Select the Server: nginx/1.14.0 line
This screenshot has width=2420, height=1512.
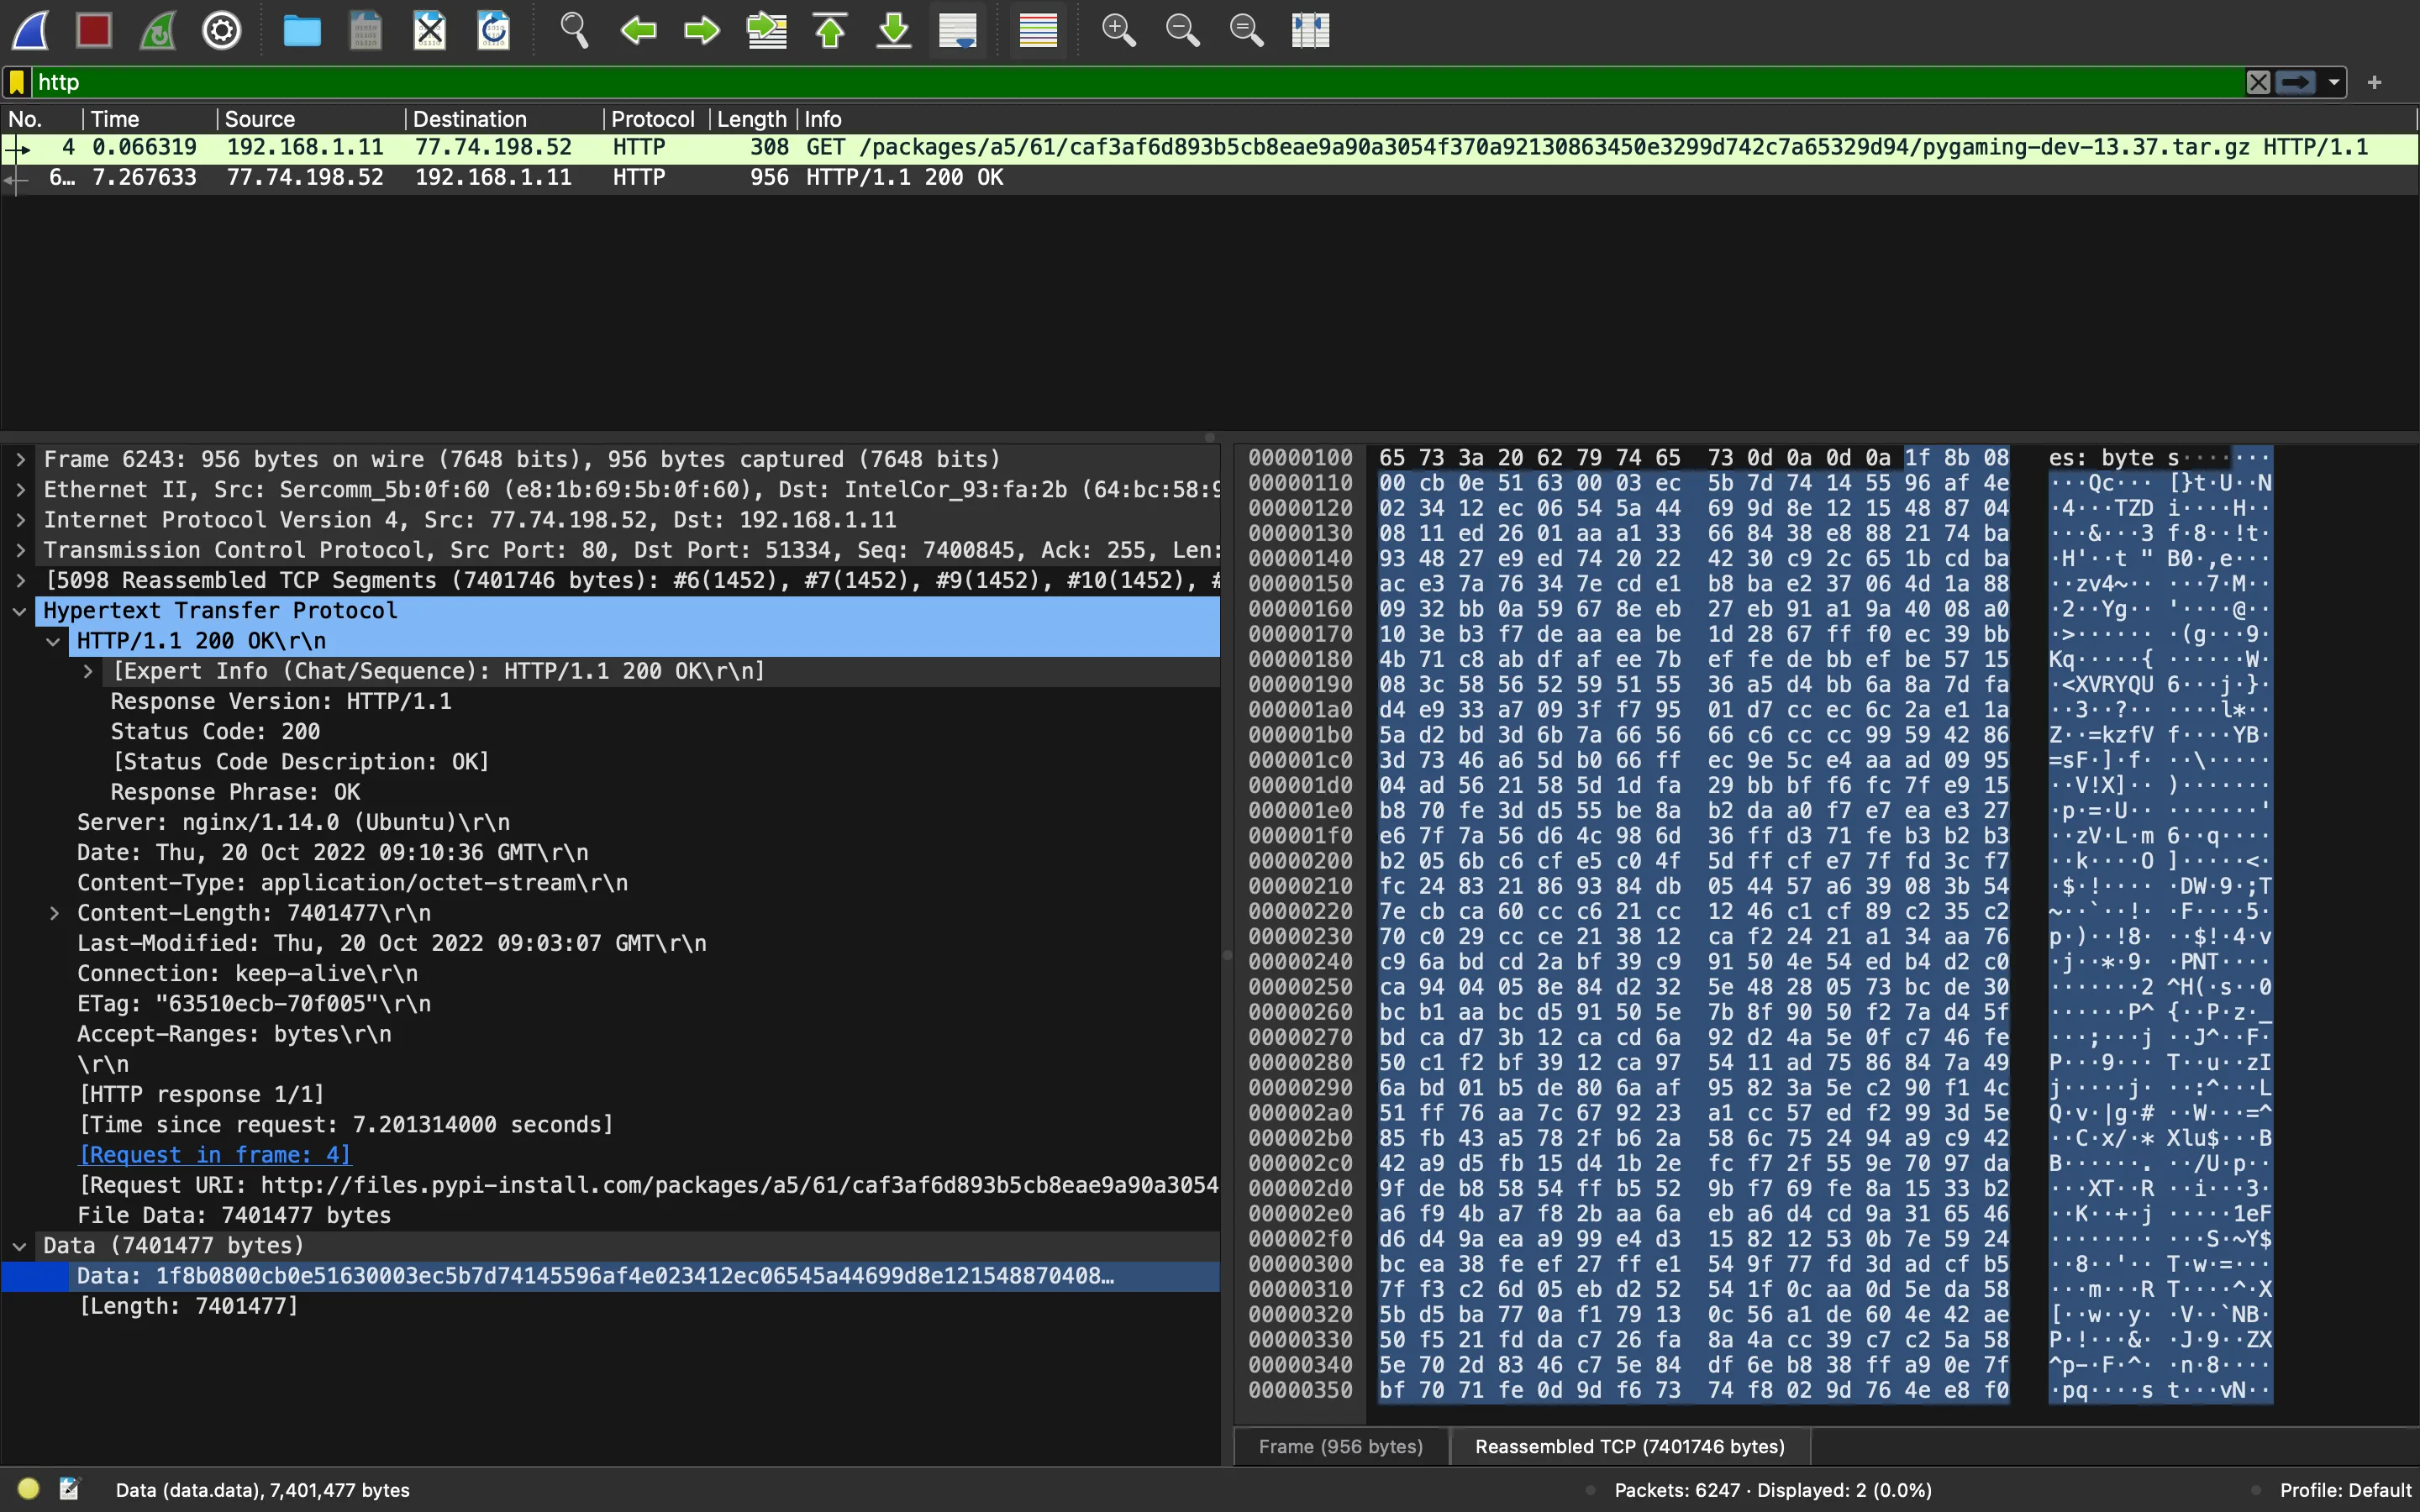[293, 822]
